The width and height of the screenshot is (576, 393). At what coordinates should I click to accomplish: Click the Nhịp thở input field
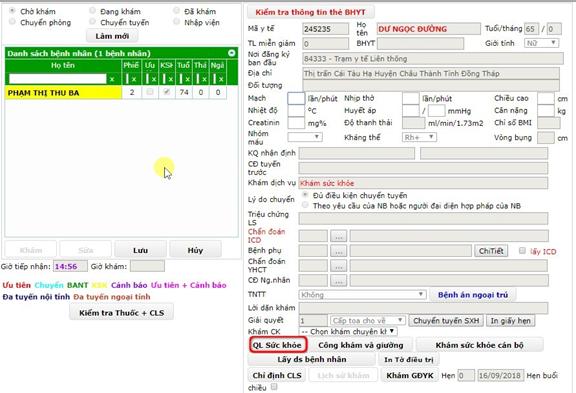click(410, 98)
